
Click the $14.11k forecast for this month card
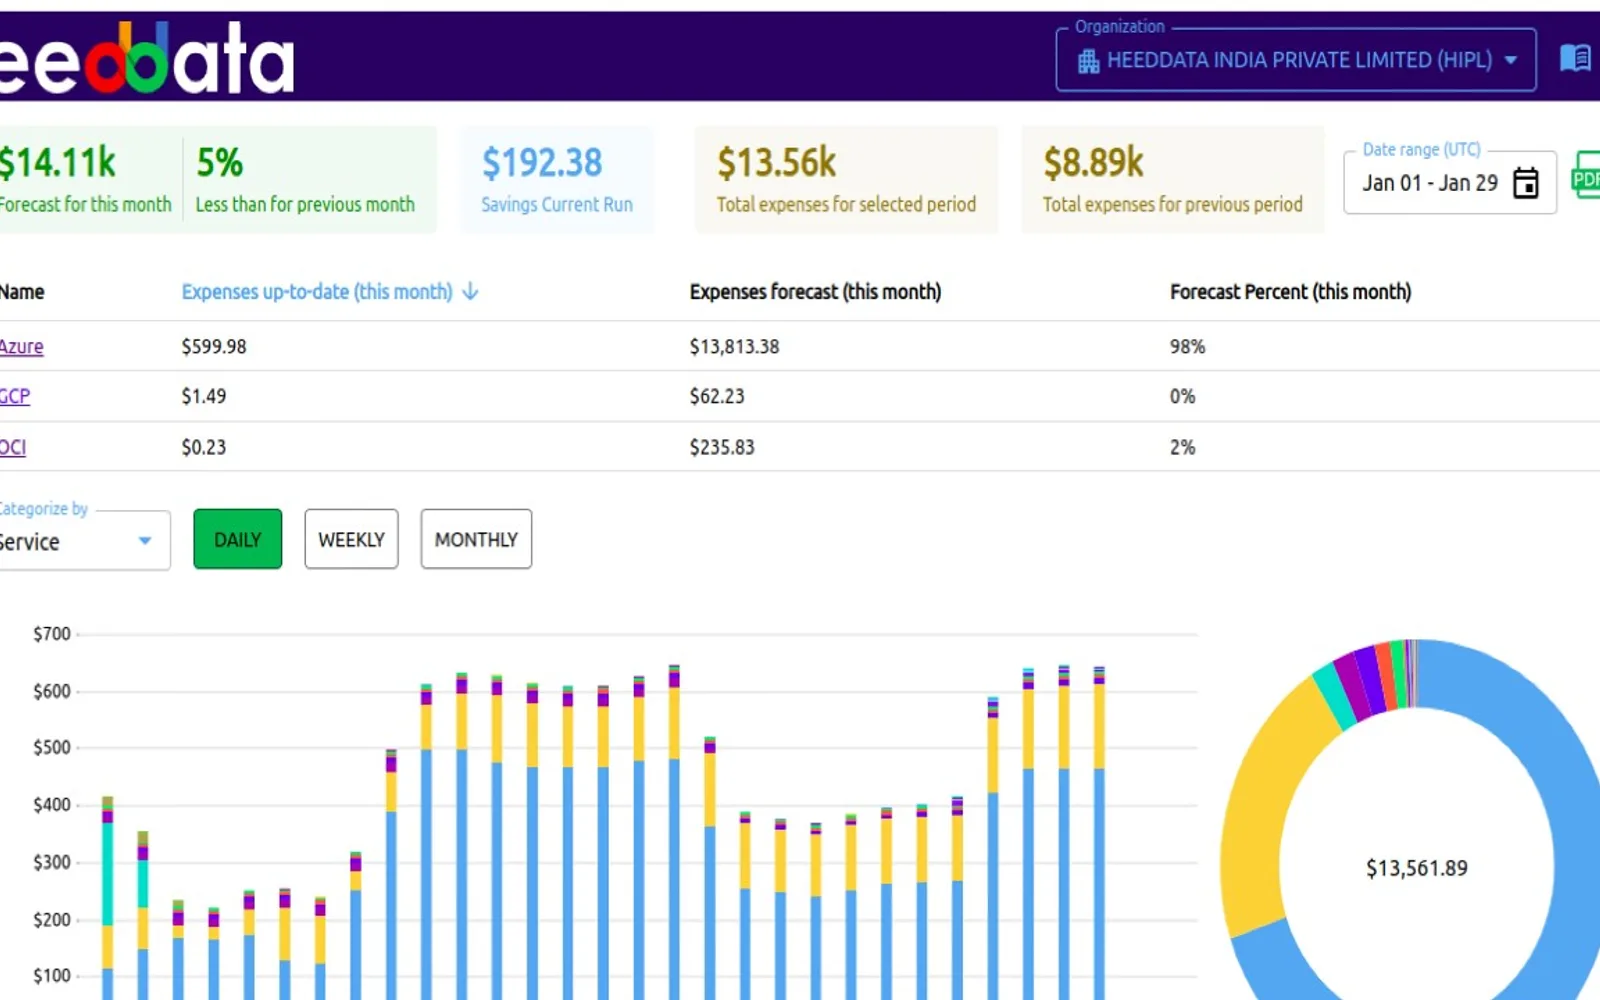[x=88, y=180]
